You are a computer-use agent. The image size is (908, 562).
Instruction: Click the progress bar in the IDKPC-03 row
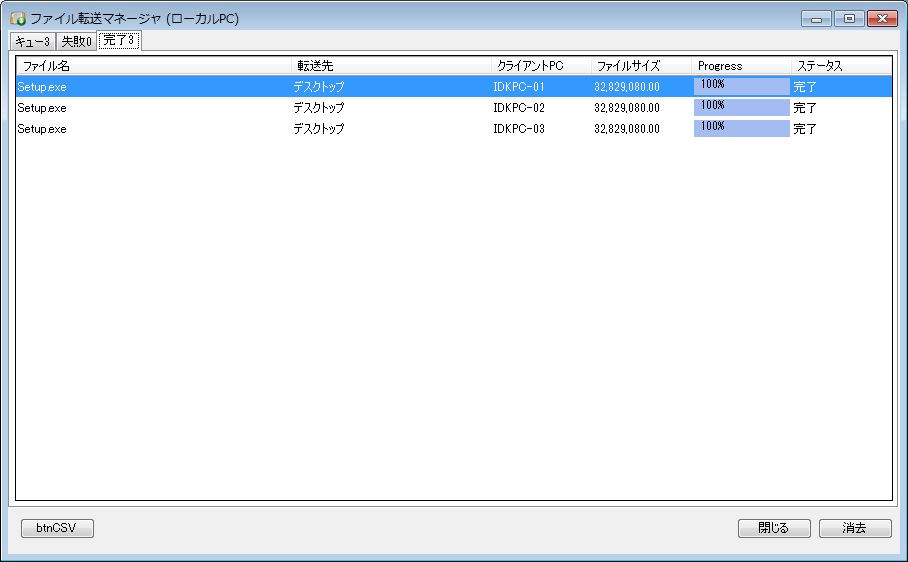tap(741, 129)
